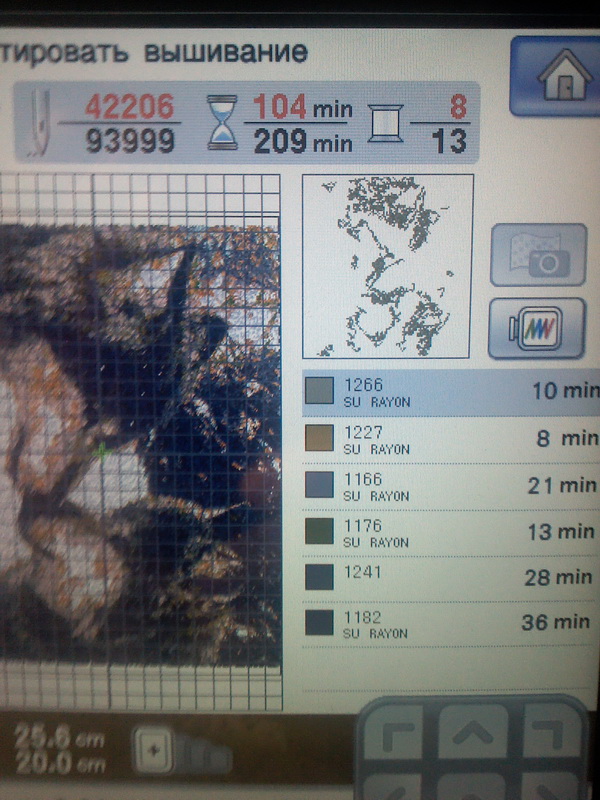Click the 8 min duration
The height and width of the screenshot is (800, 600).
567,438
